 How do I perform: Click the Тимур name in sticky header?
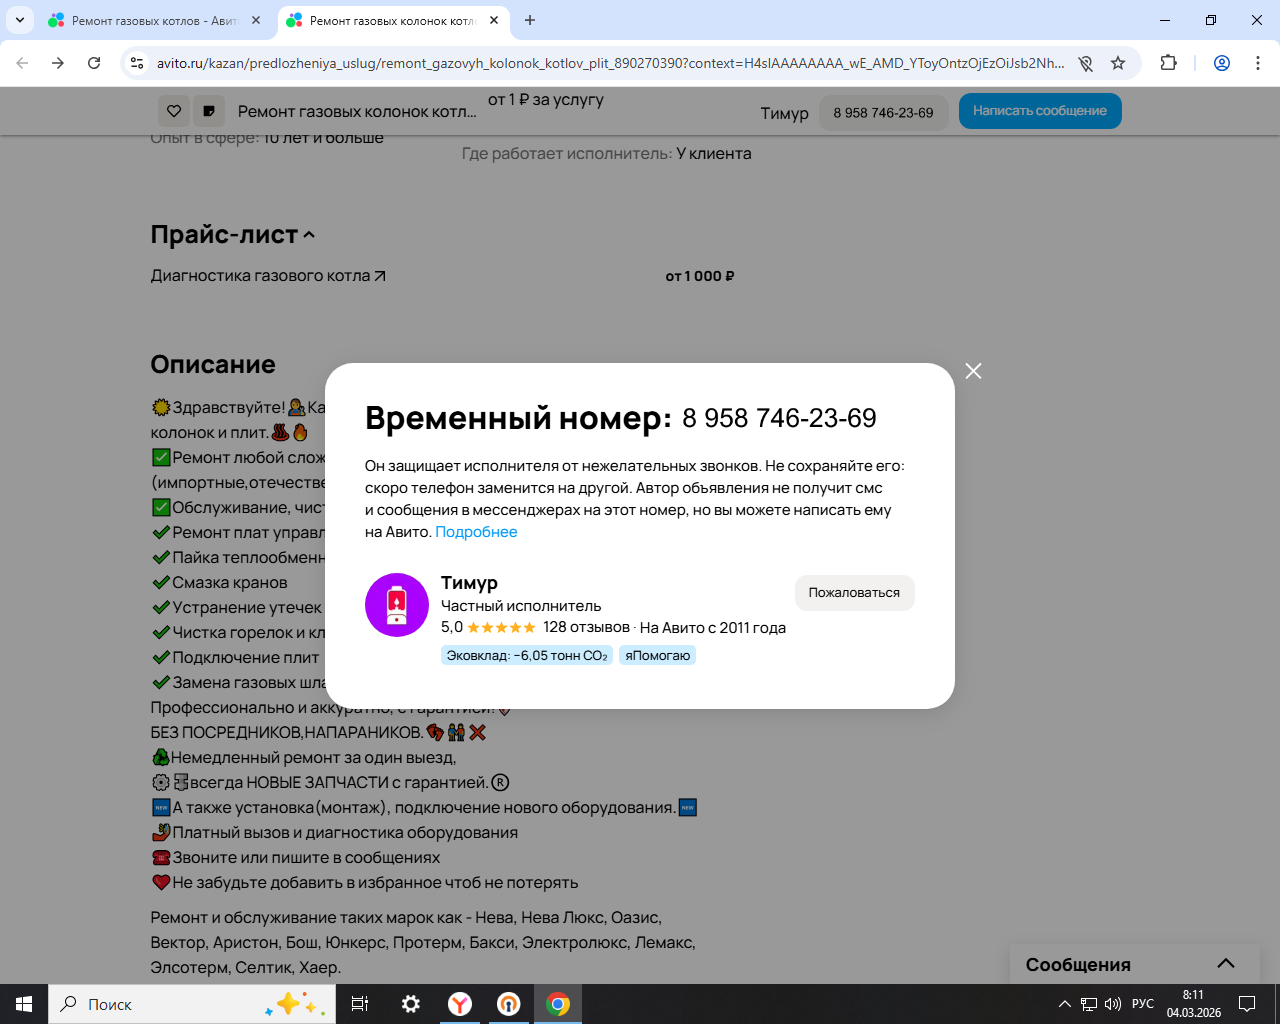pyautogui.click(x=784, y=113)
